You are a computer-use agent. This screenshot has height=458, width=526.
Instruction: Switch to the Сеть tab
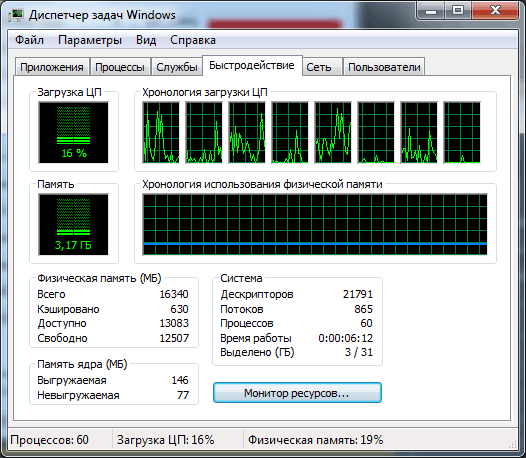(x=319, y=67)
